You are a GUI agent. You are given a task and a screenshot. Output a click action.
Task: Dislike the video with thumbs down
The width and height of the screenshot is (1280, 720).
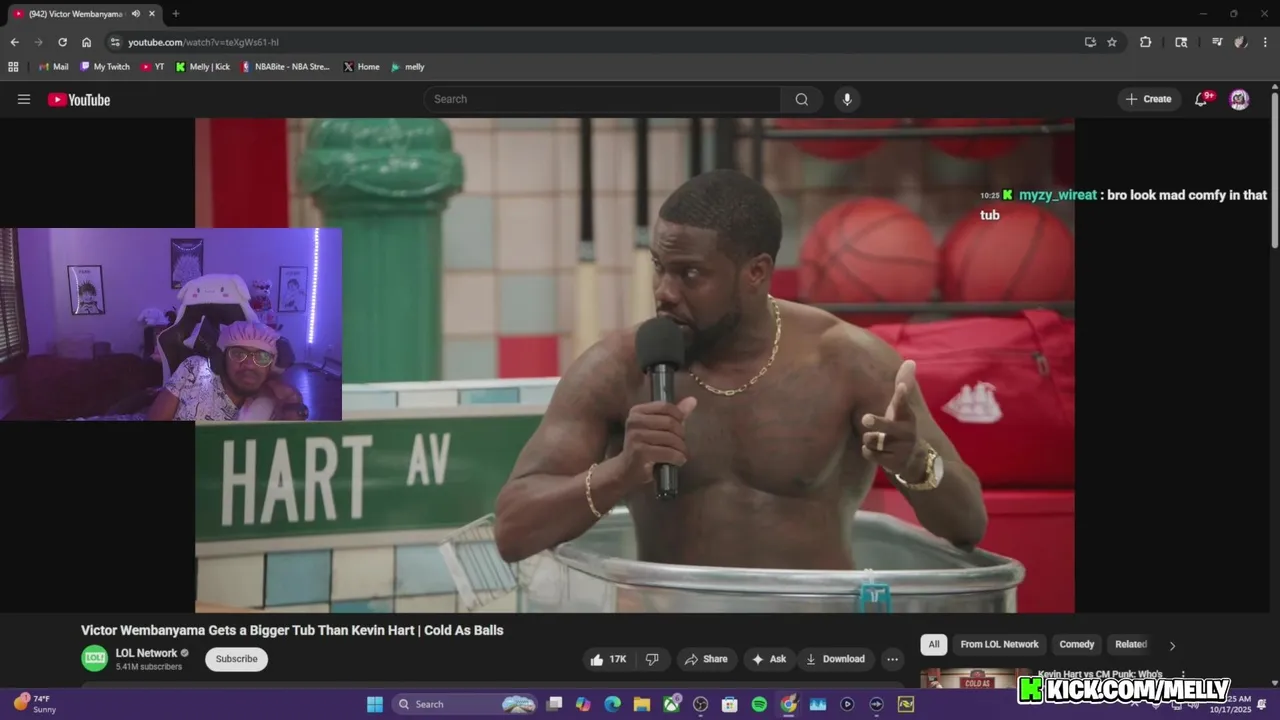[652, 659]
